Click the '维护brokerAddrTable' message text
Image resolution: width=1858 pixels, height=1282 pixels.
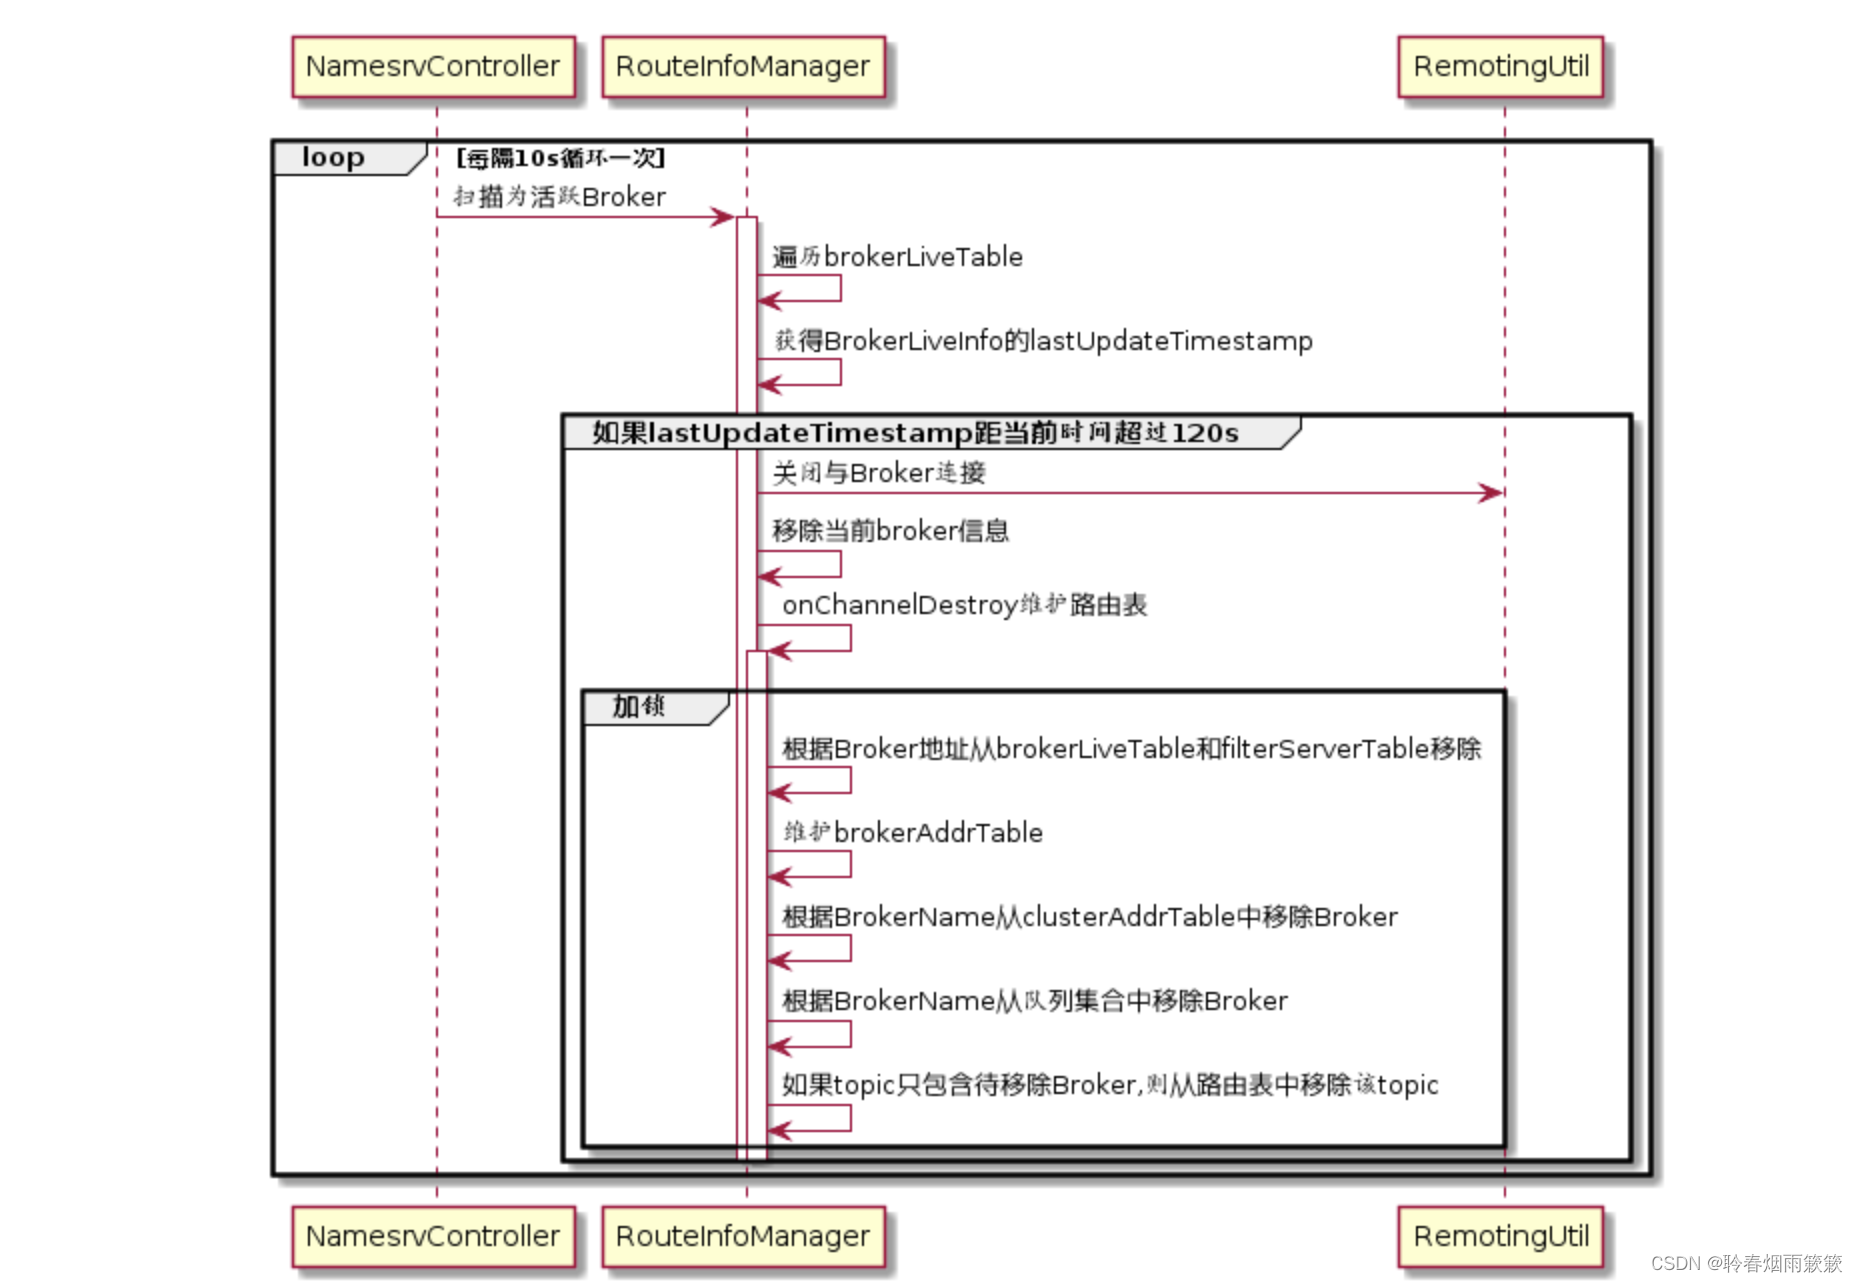(x=913, y=832)
